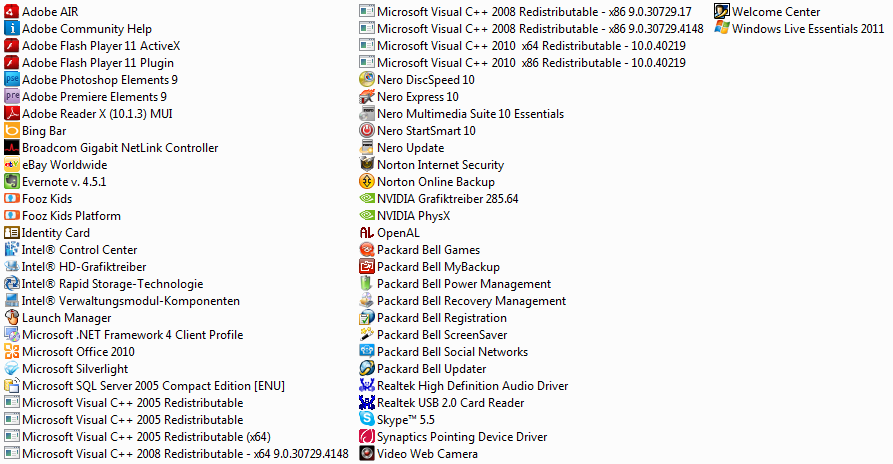The height and width of the screenshot is (464, 893).
Task: Click the Adobe Premiere Elements 9 icon
Action: [11, 97]
